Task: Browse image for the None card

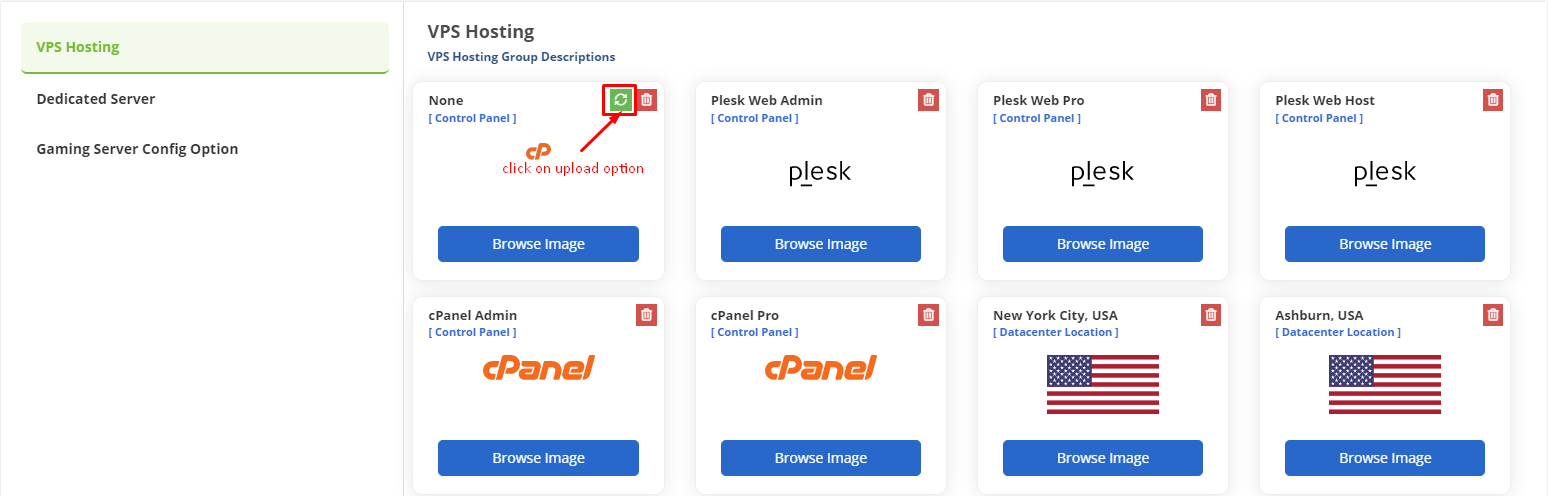Action: (538, 244)
